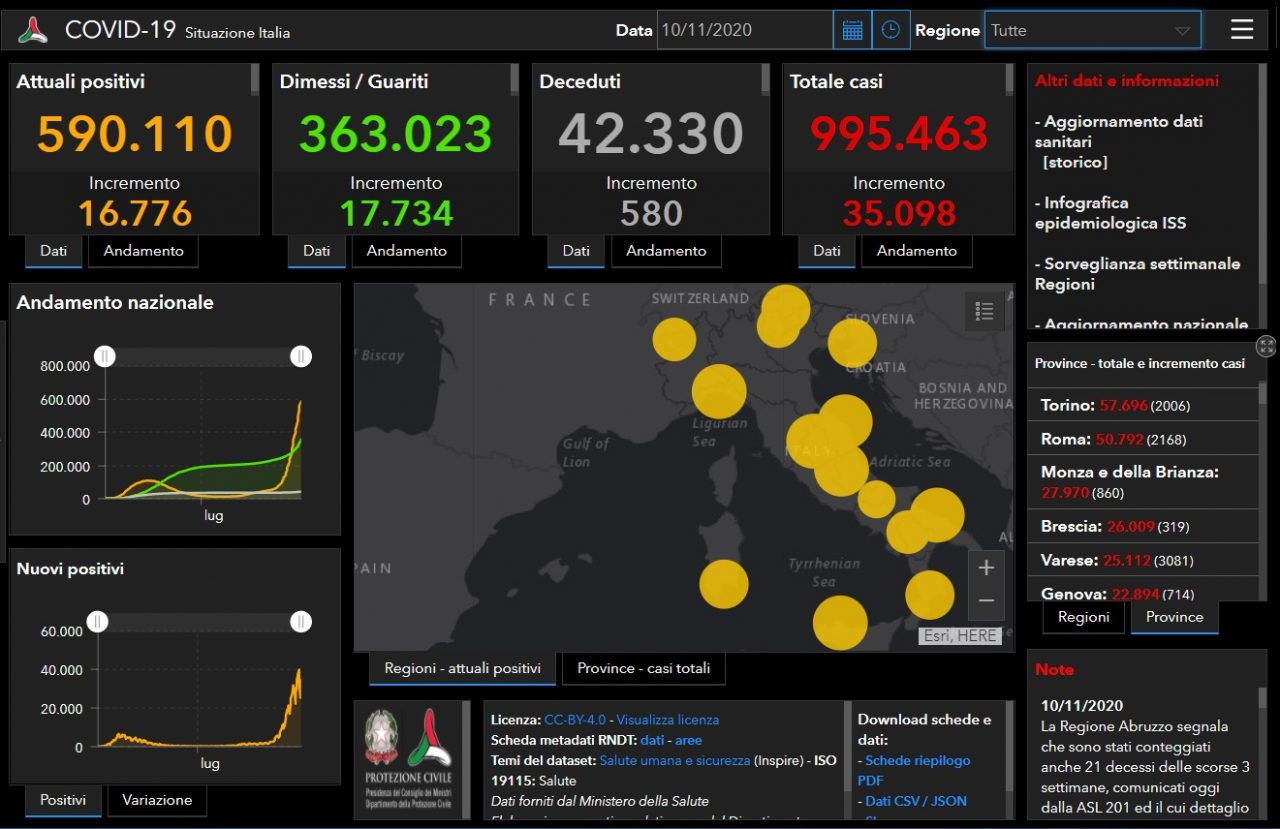Click the Data input field
Screen dimensions: 1280x829
(x=744, y=30)
